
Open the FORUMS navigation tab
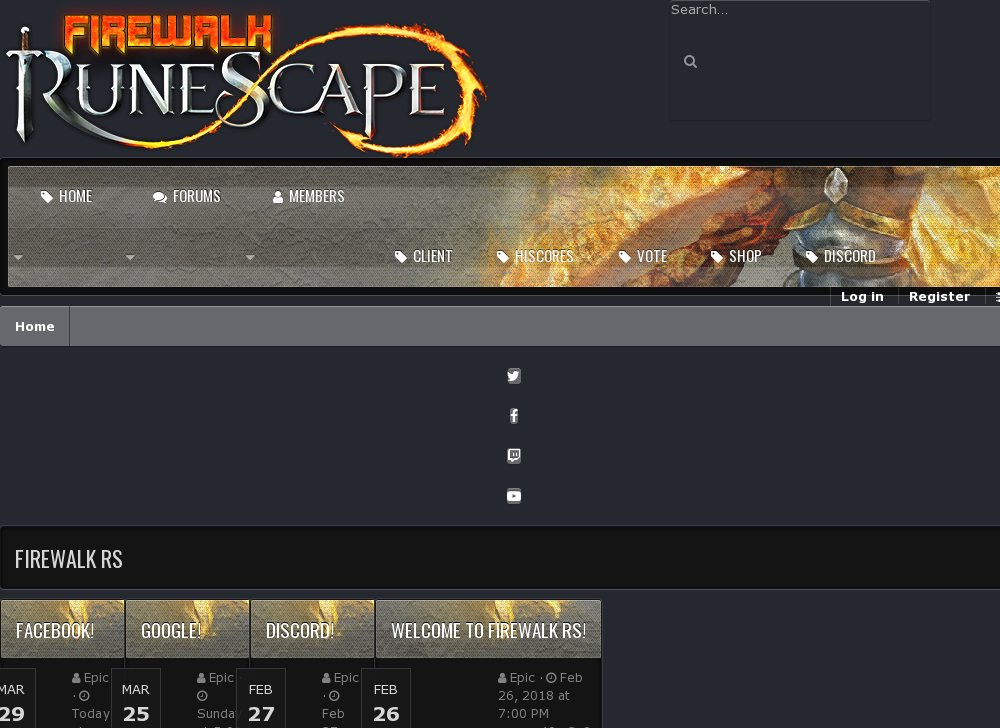(x=186, y=196)
